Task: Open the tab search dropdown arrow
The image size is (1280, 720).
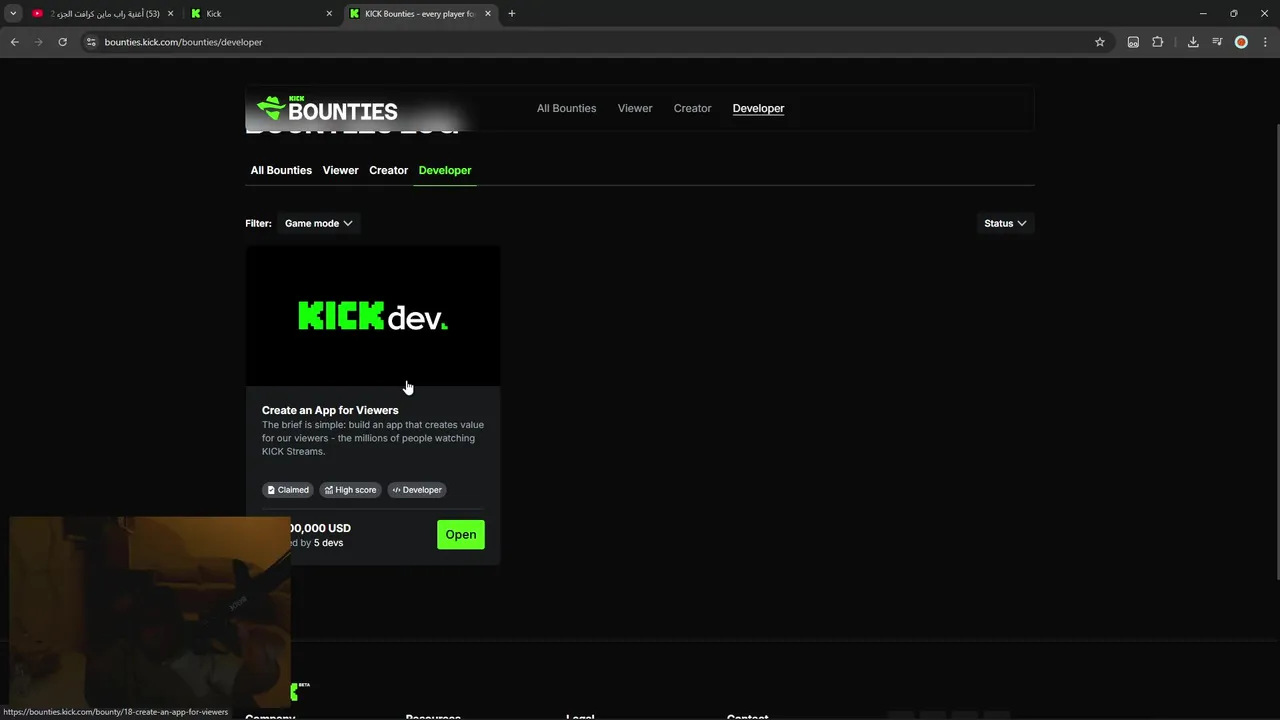Action: point(13,14)
